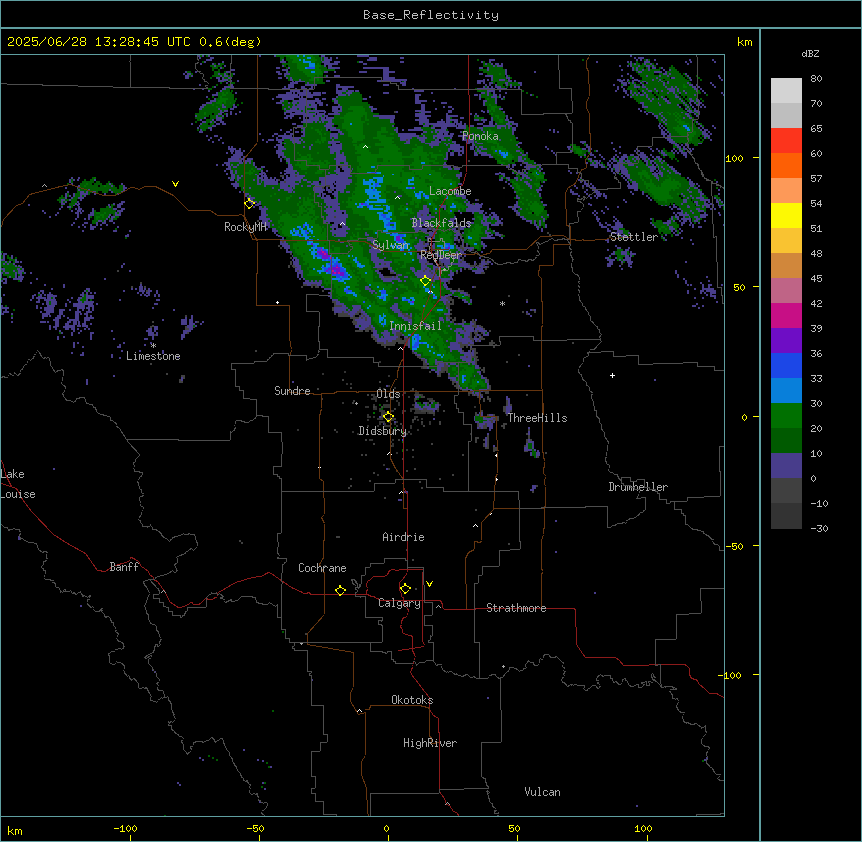The width and height of the screenshot is (862, 842).
Task: Select the light blue 30-33 dBZ swatch
Action: 786,391
